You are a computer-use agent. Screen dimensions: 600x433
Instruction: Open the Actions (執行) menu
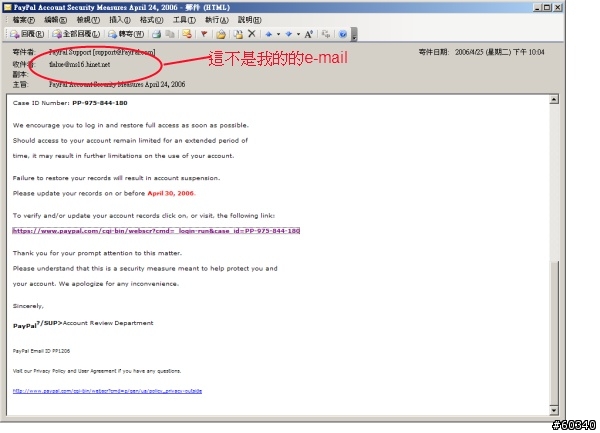[x=217, y=20]
